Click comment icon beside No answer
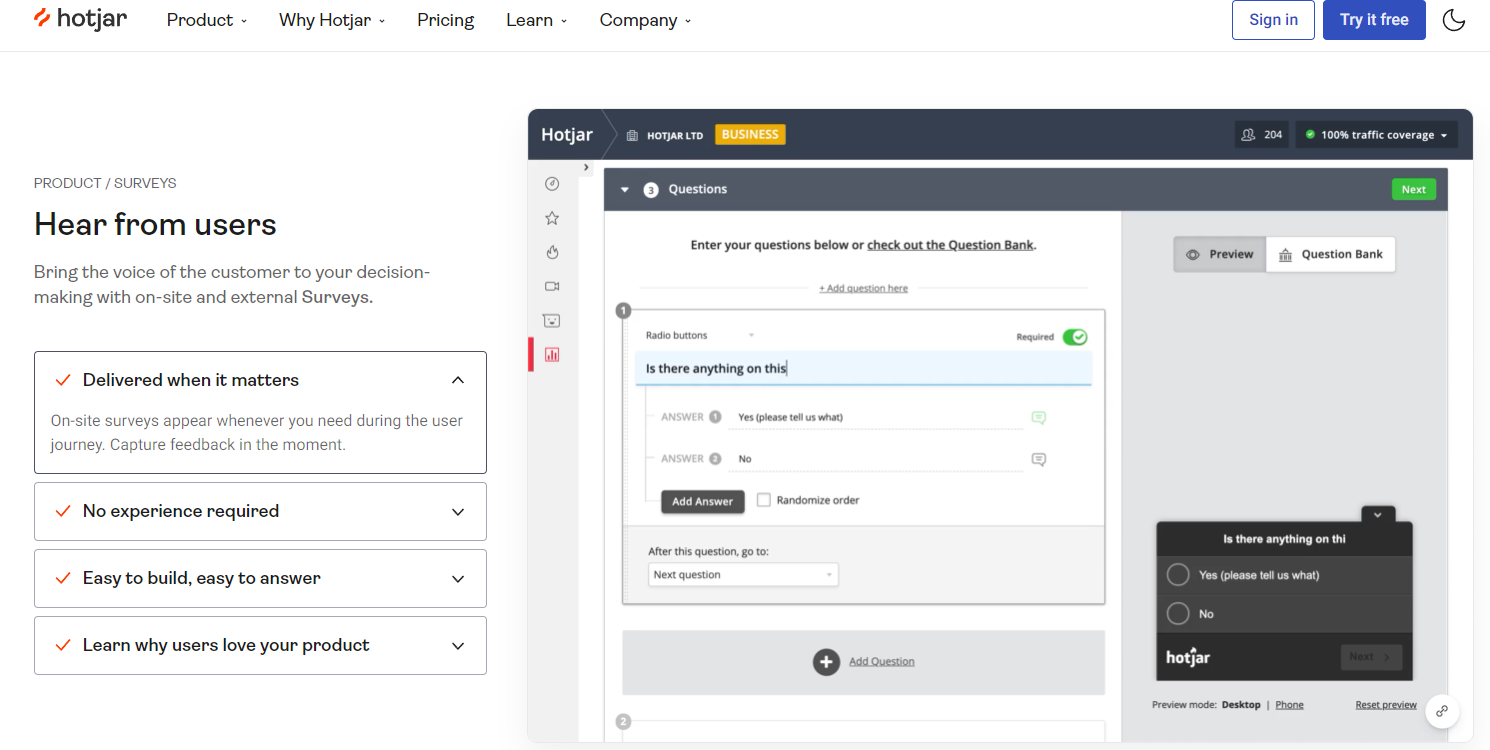1490x750 pixels. tap(1039, 460)
